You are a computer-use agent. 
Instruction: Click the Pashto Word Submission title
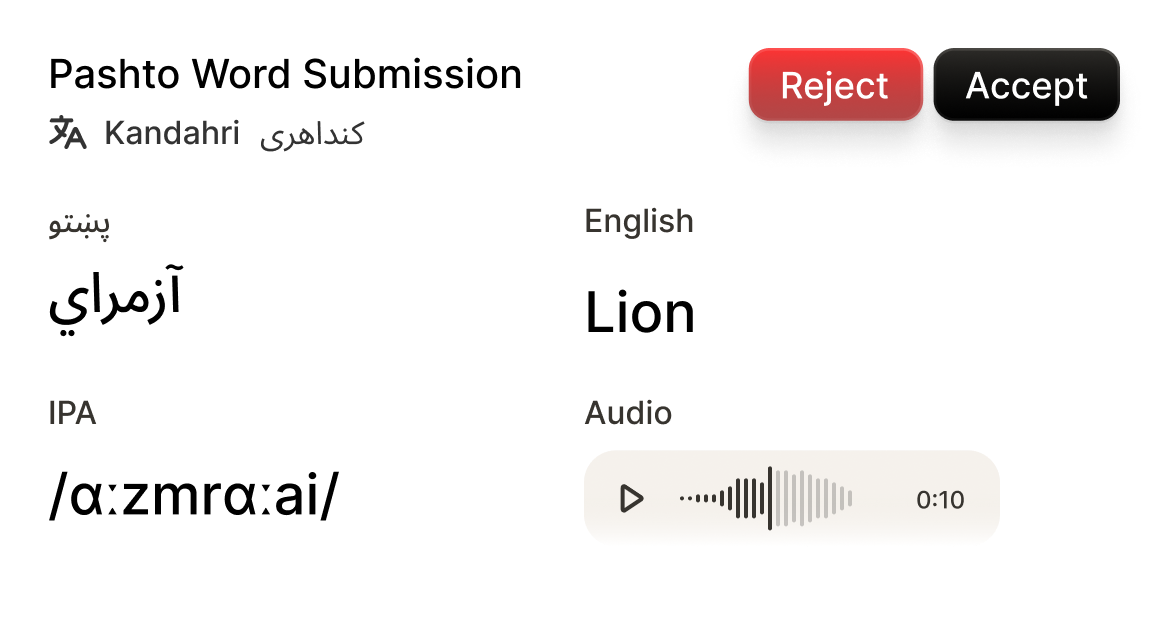[285, 75]
